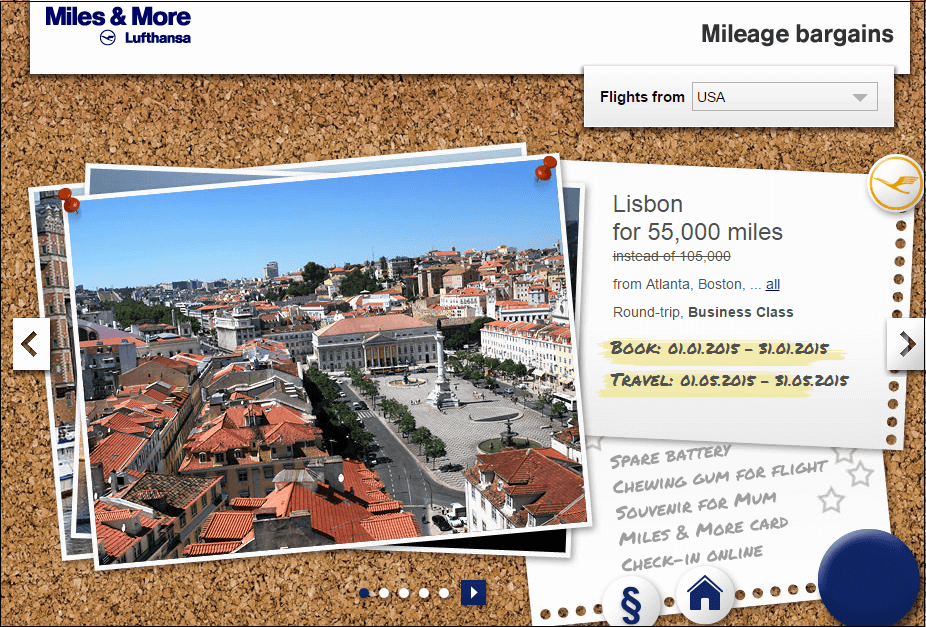The width and height of the screenshot is (926, 627).
Task: Click the Travel 01.05.2015 – 31.05.2015 note
Action: (x=729, y=380)
